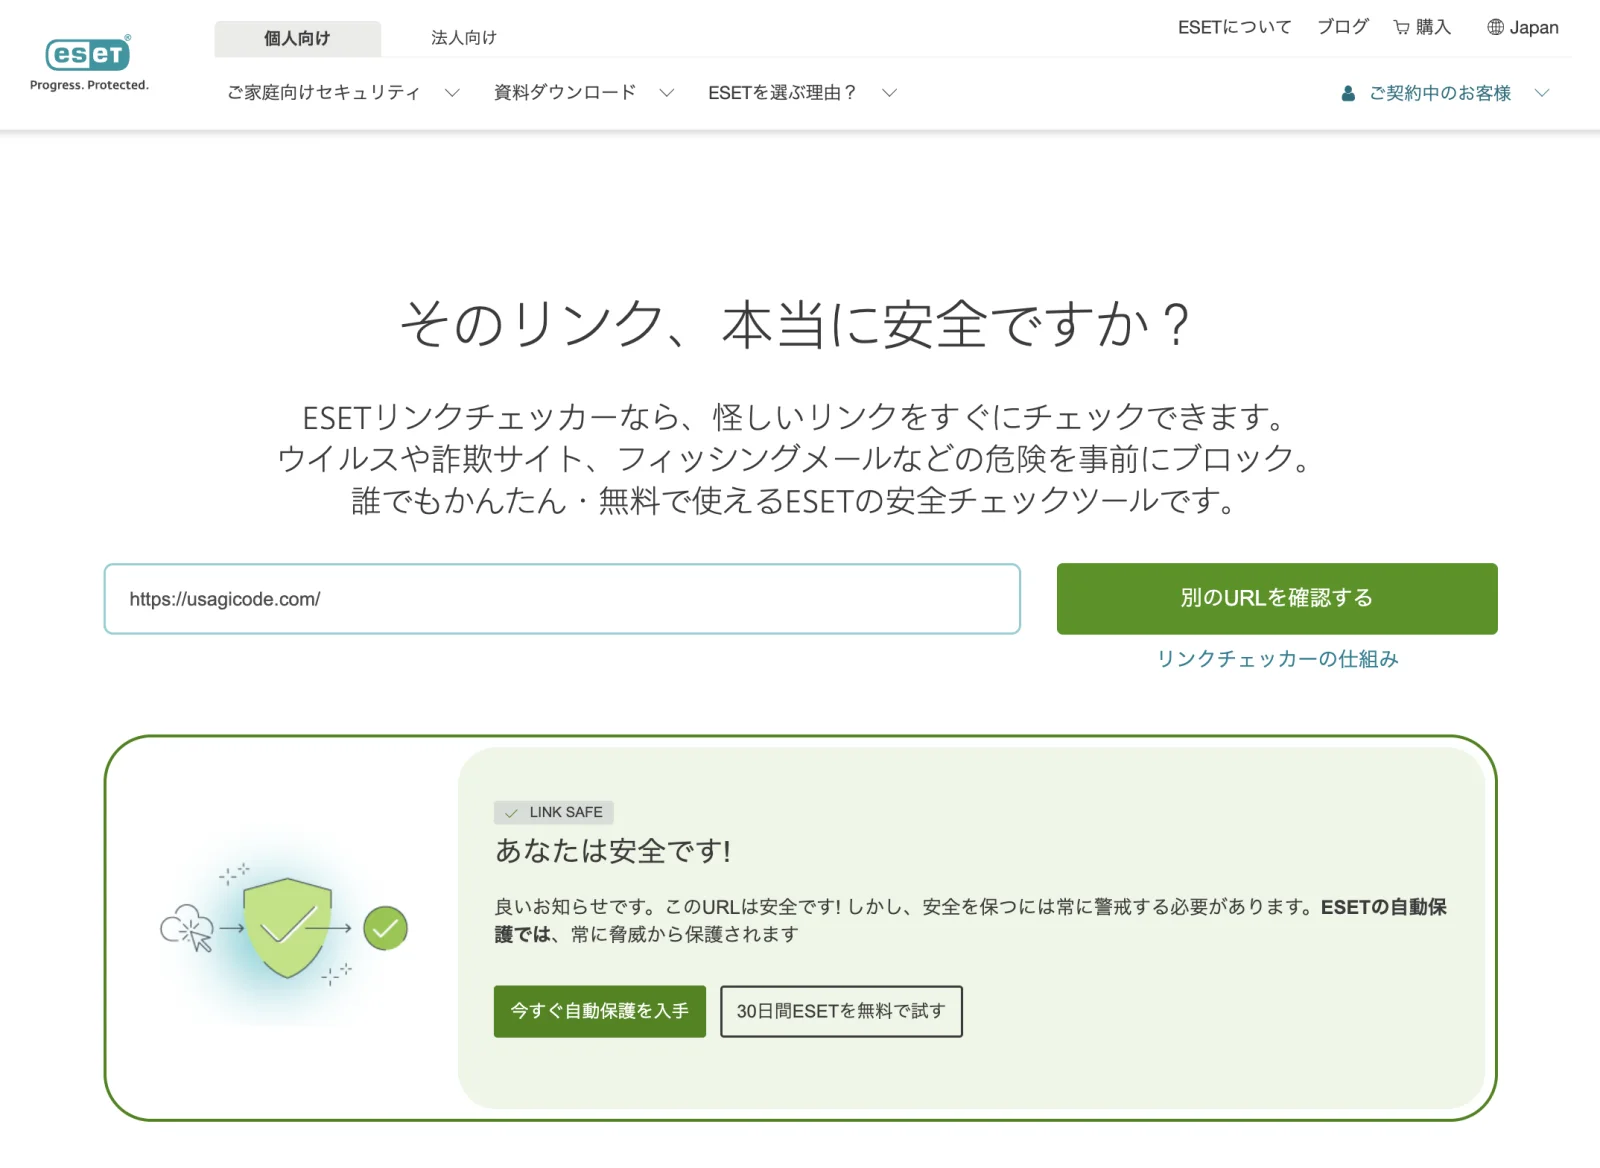The image size is (1600, 1168).
Task: Switch to the 個人向け tab
Action: pos(297,38)
